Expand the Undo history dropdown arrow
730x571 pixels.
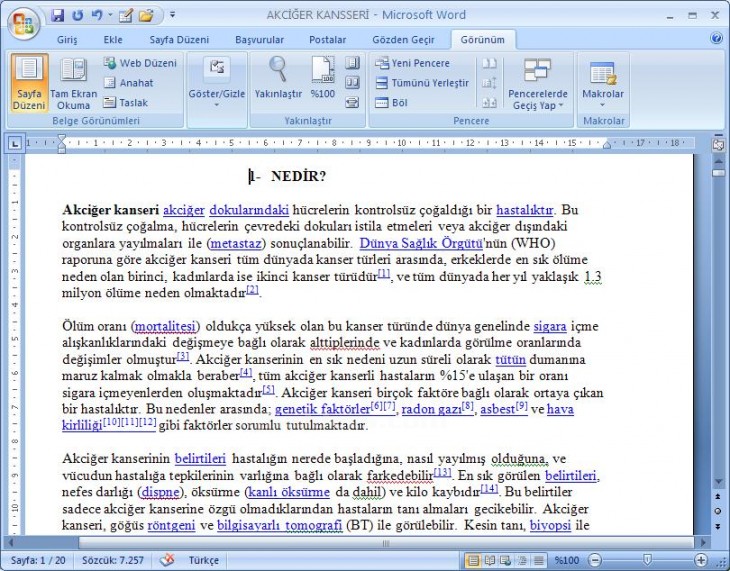[x=110, y=15]
